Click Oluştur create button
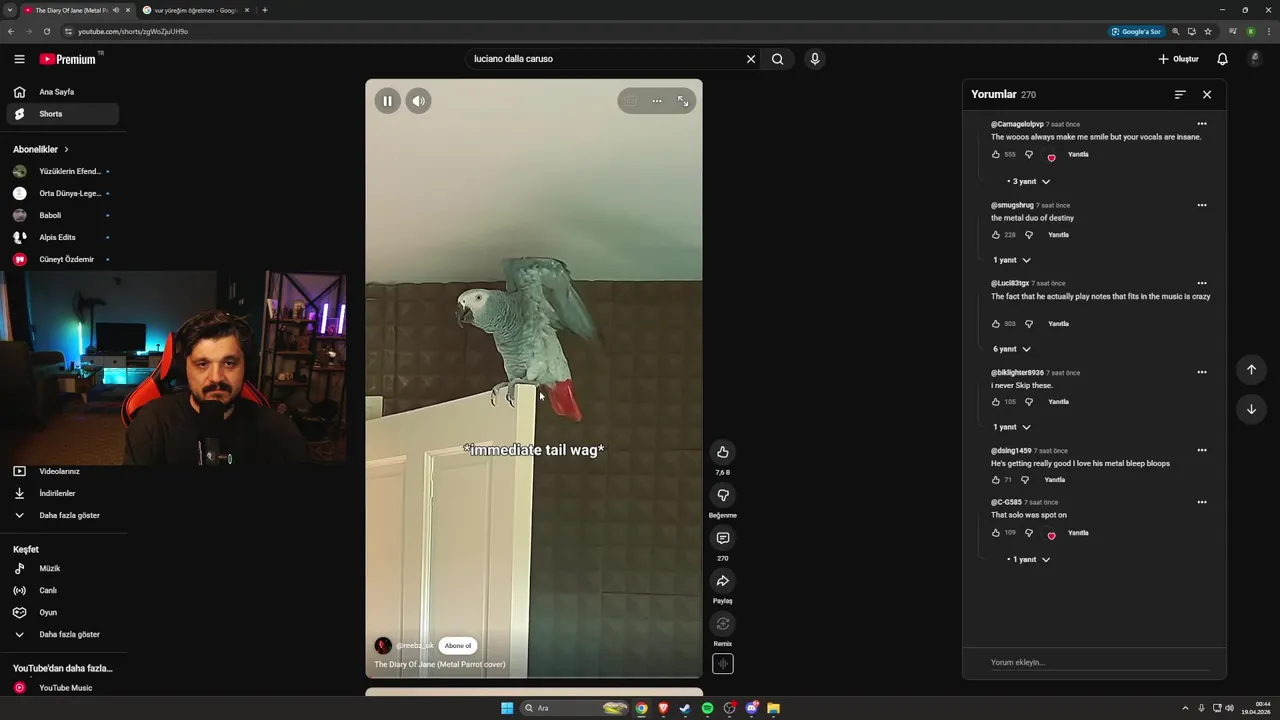Image resolution: width=1280 pixels, height=720 pixels. (1178, 59)
